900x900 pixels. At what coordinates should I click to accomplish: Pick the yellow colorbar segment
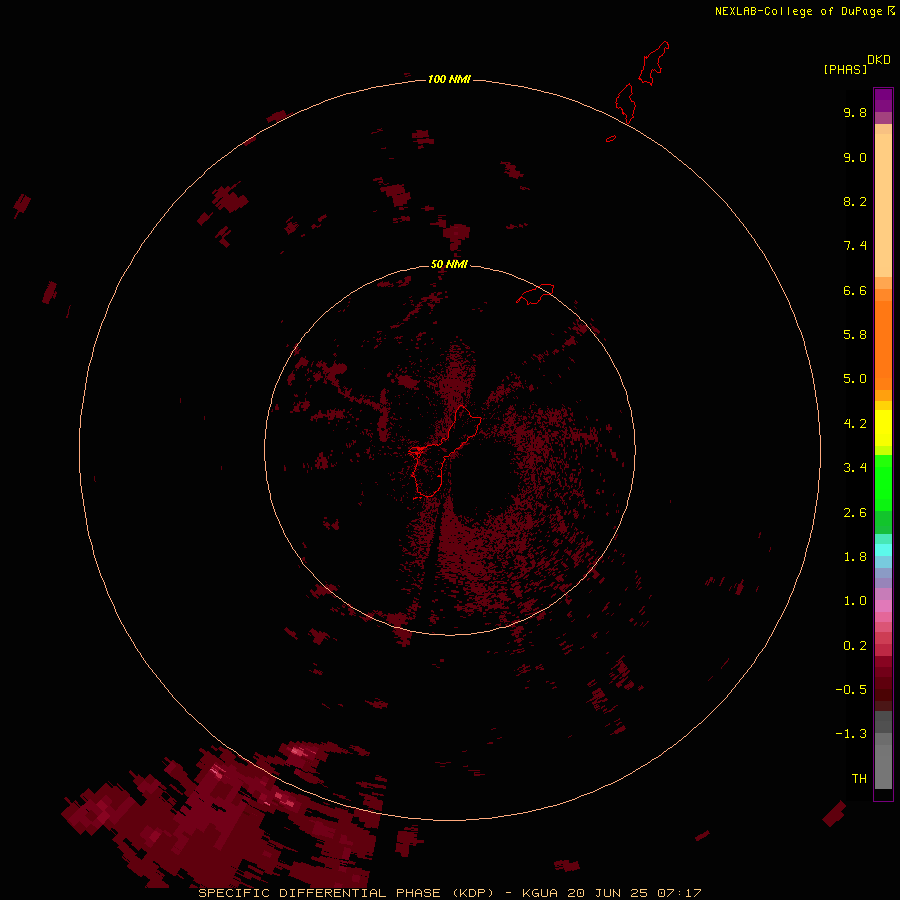click(883, 428)
